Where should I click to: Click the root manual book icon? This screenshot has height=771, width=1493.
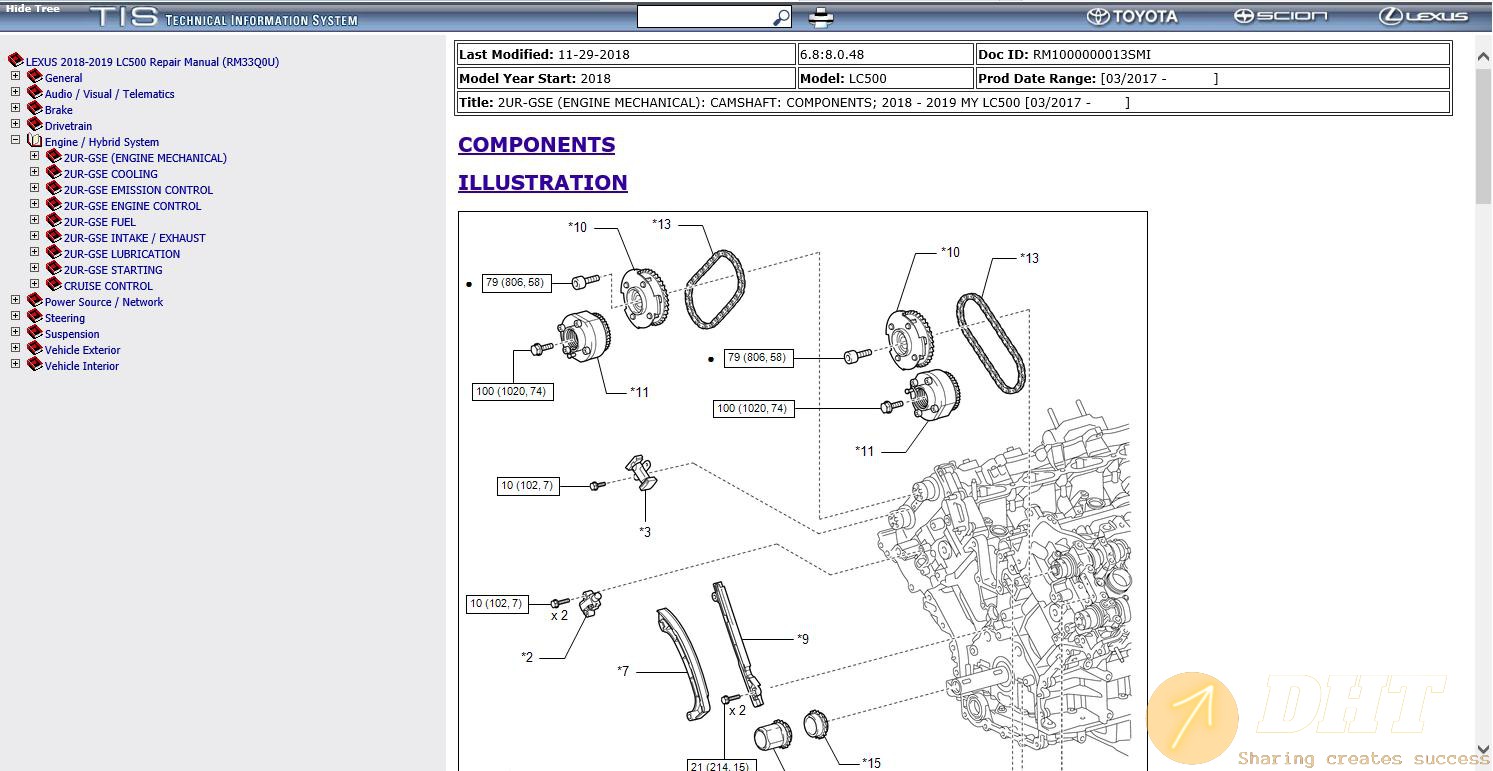(15, 60)
